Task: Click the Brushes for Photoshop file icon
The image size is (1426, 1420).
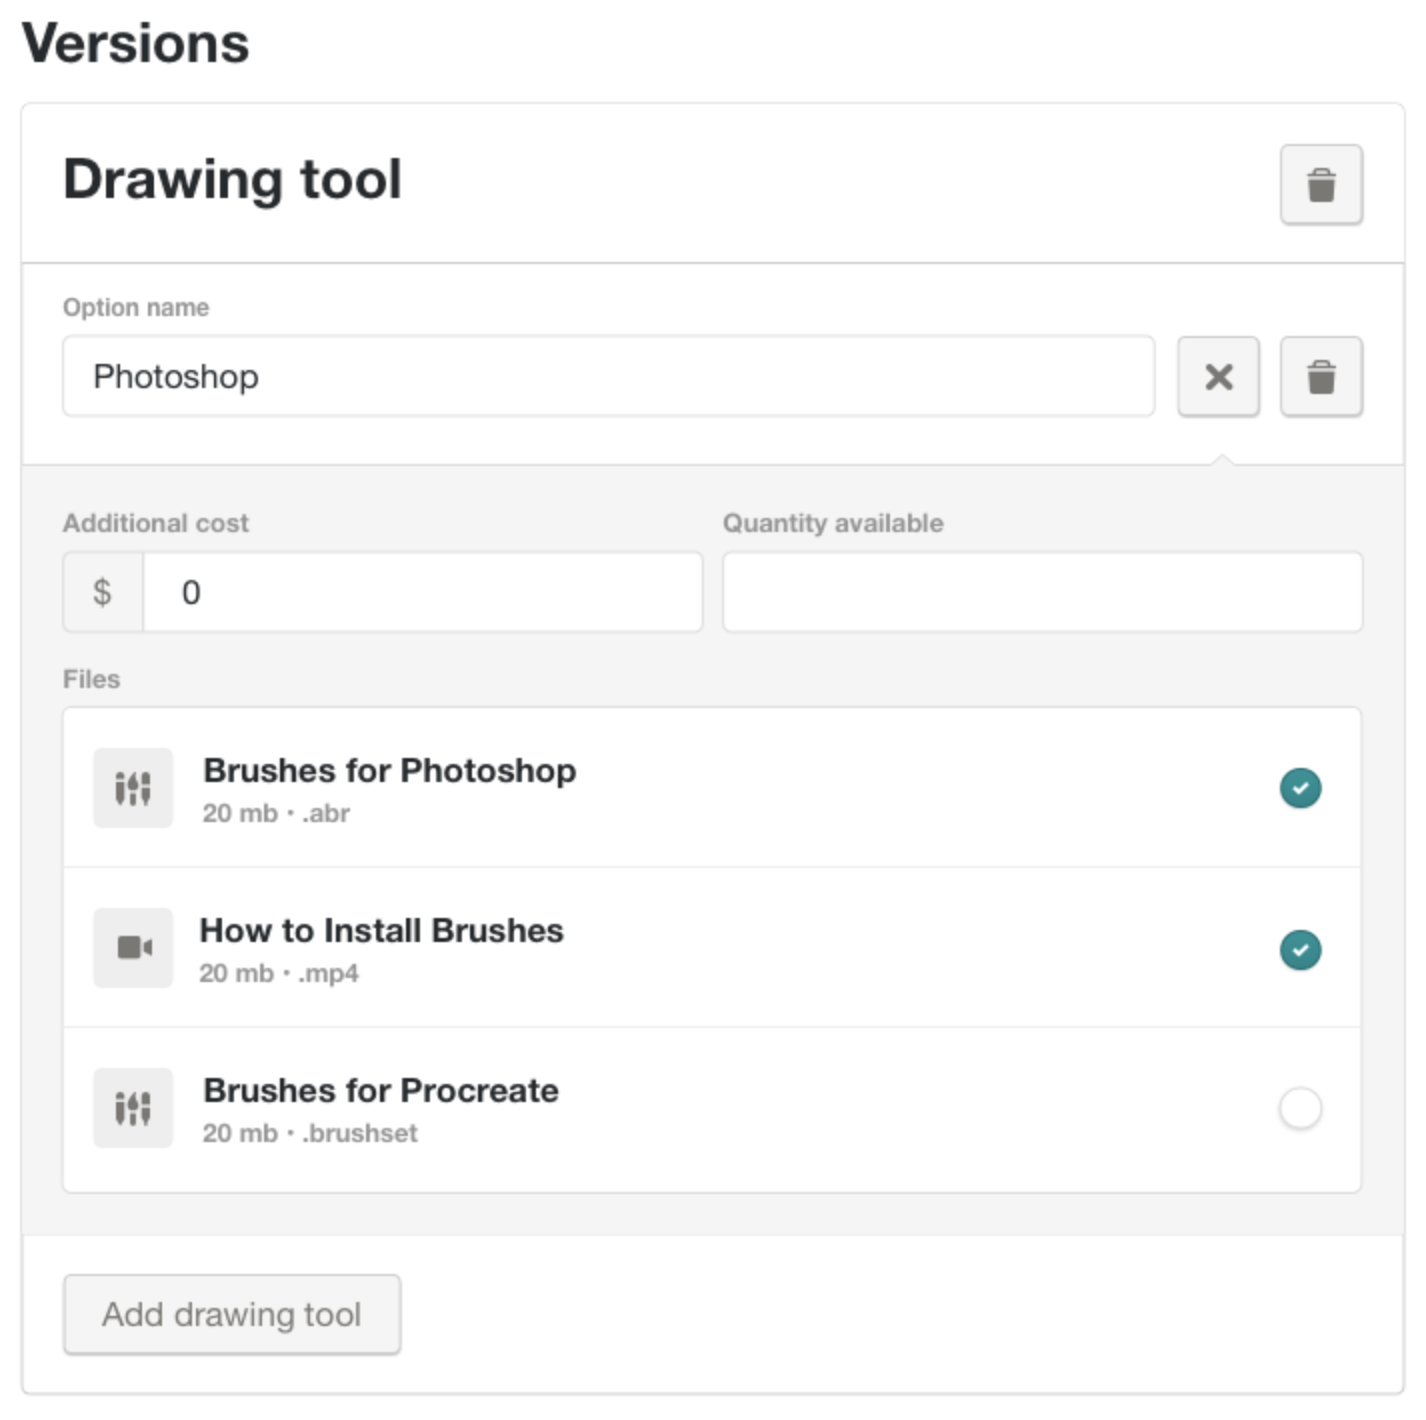Action: pos(133,788)
